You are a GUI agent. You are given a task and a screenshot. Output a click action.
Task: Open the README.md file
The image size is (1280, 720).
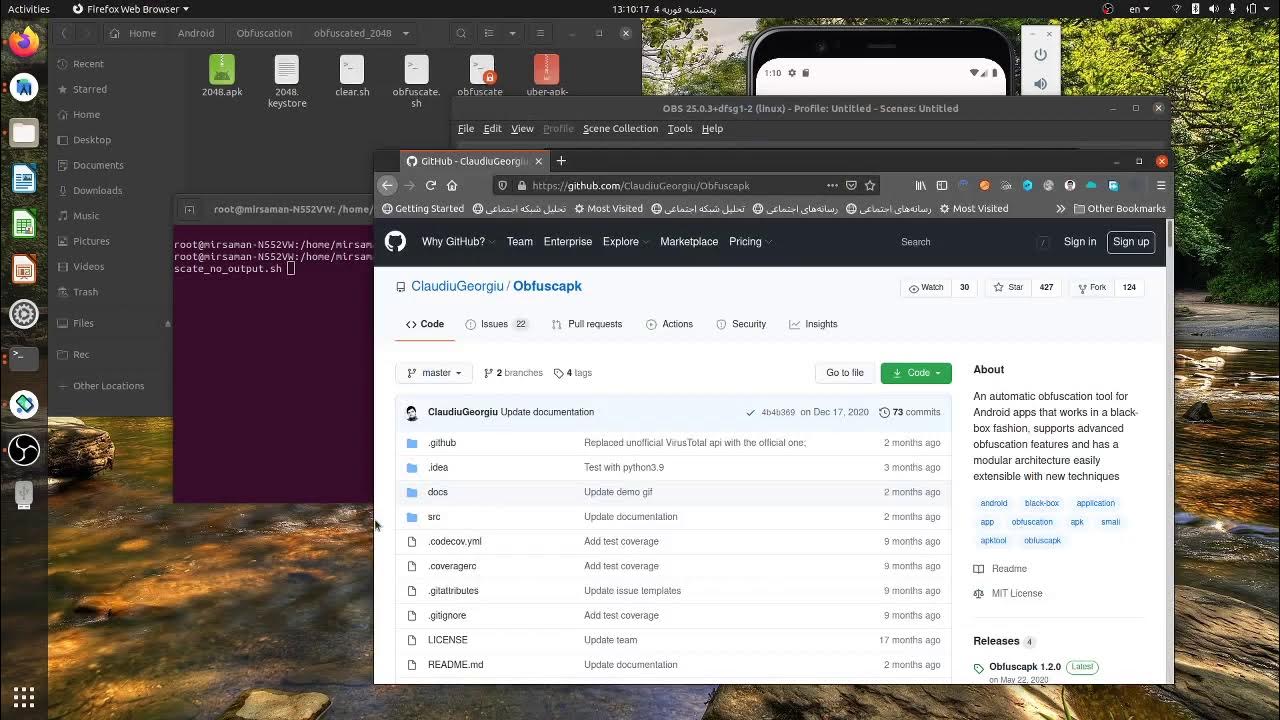click(x=455, y=665)
